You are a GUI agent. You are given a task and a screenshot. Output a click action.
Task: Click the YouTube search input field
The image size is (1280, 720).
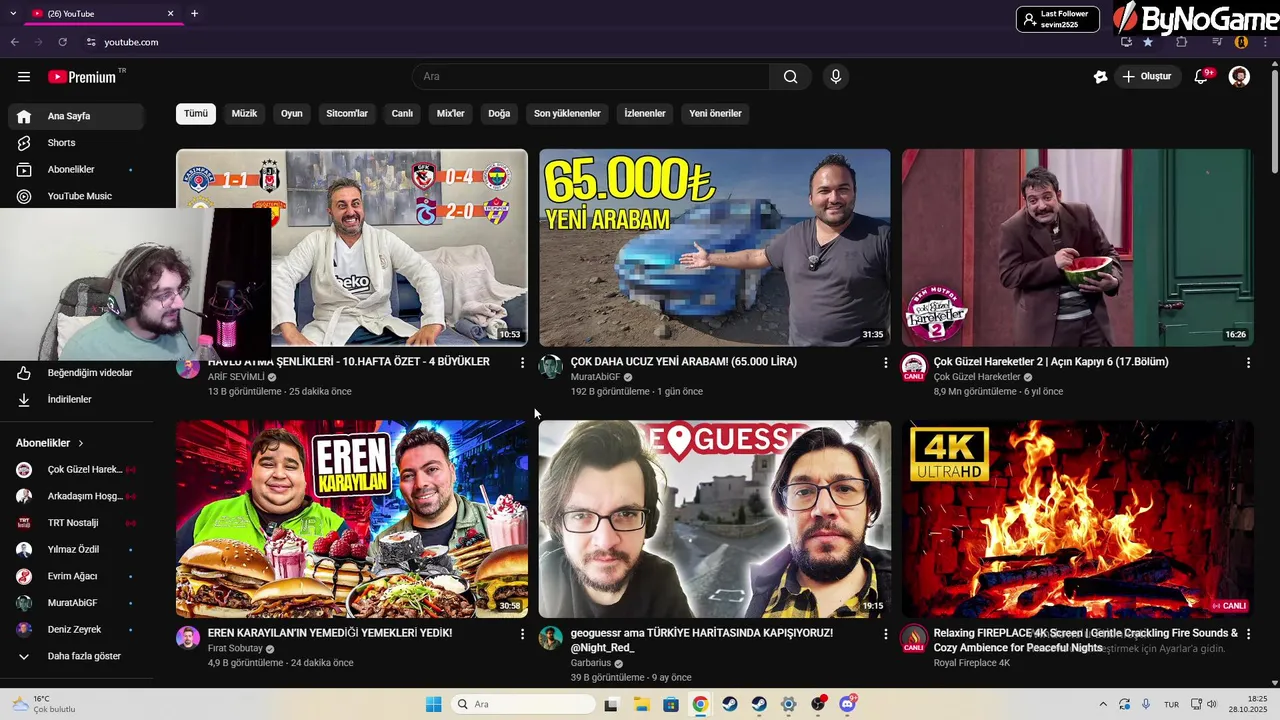tap(591, 77)
